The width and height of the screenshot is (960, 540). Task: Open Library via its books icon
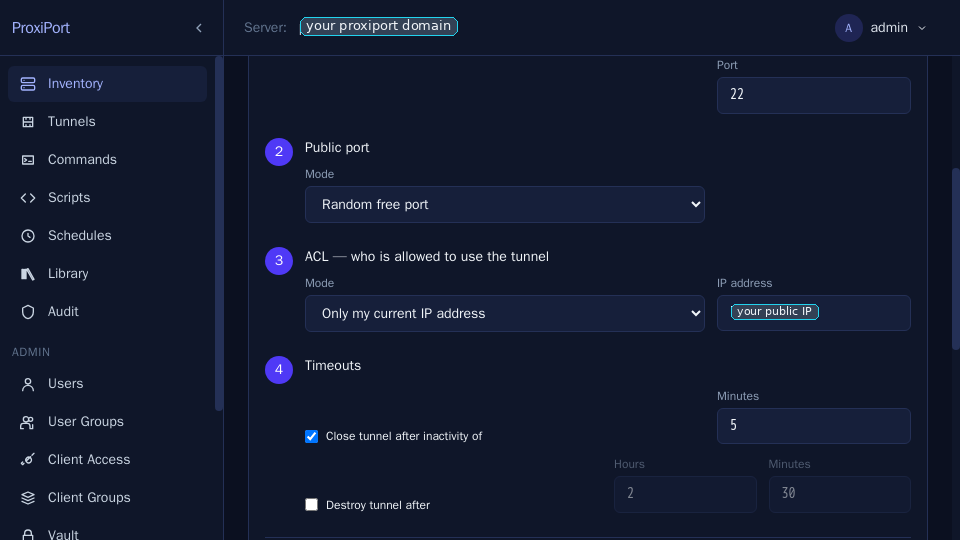[28, 274]
